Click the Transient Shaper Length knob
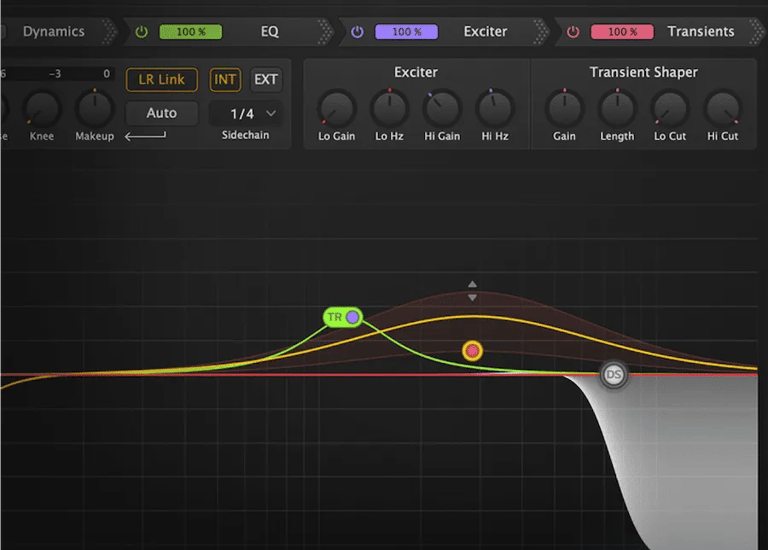 tap(617, 109)
